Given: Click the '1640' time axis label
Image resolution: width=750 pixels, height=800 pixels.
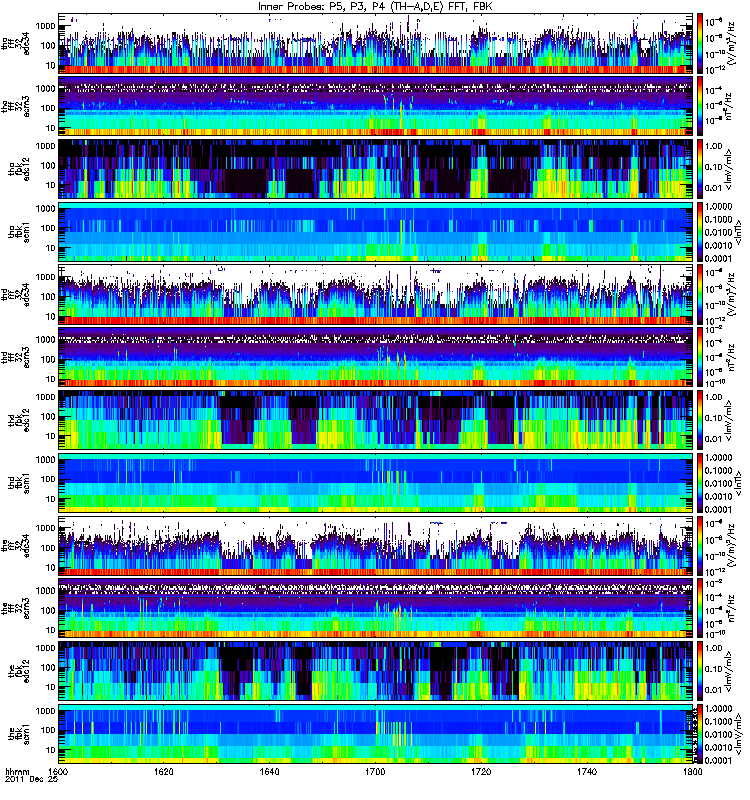Looking at the screenshot, I should point(269,771).
